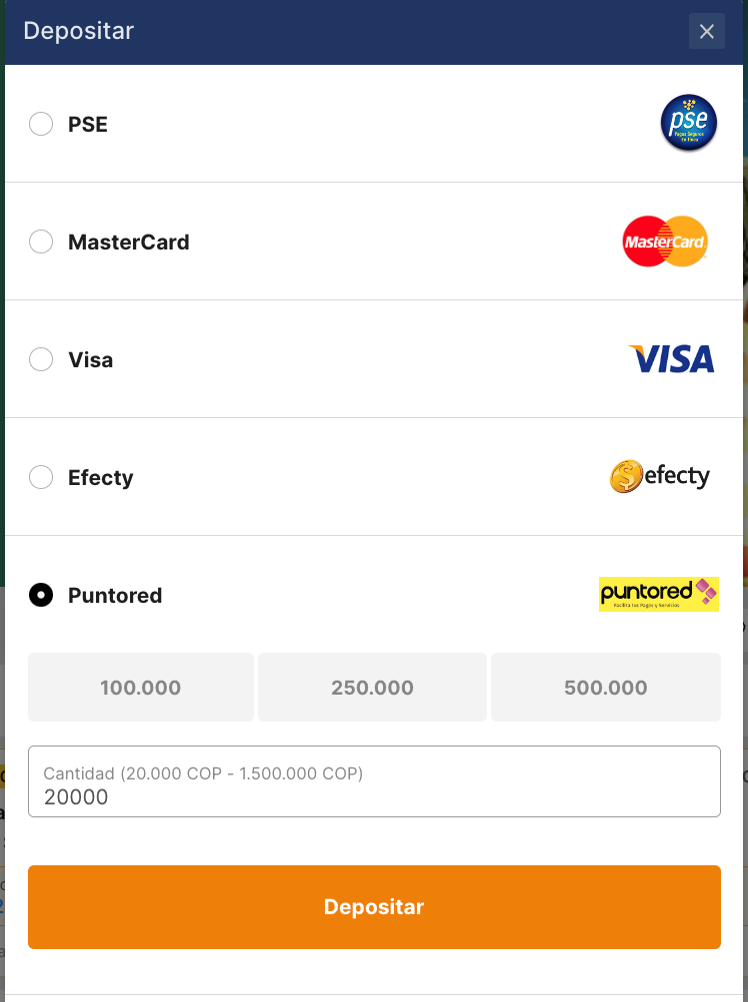
Task: Click the Puntored logo icon
Action: (x=659, y=594)
